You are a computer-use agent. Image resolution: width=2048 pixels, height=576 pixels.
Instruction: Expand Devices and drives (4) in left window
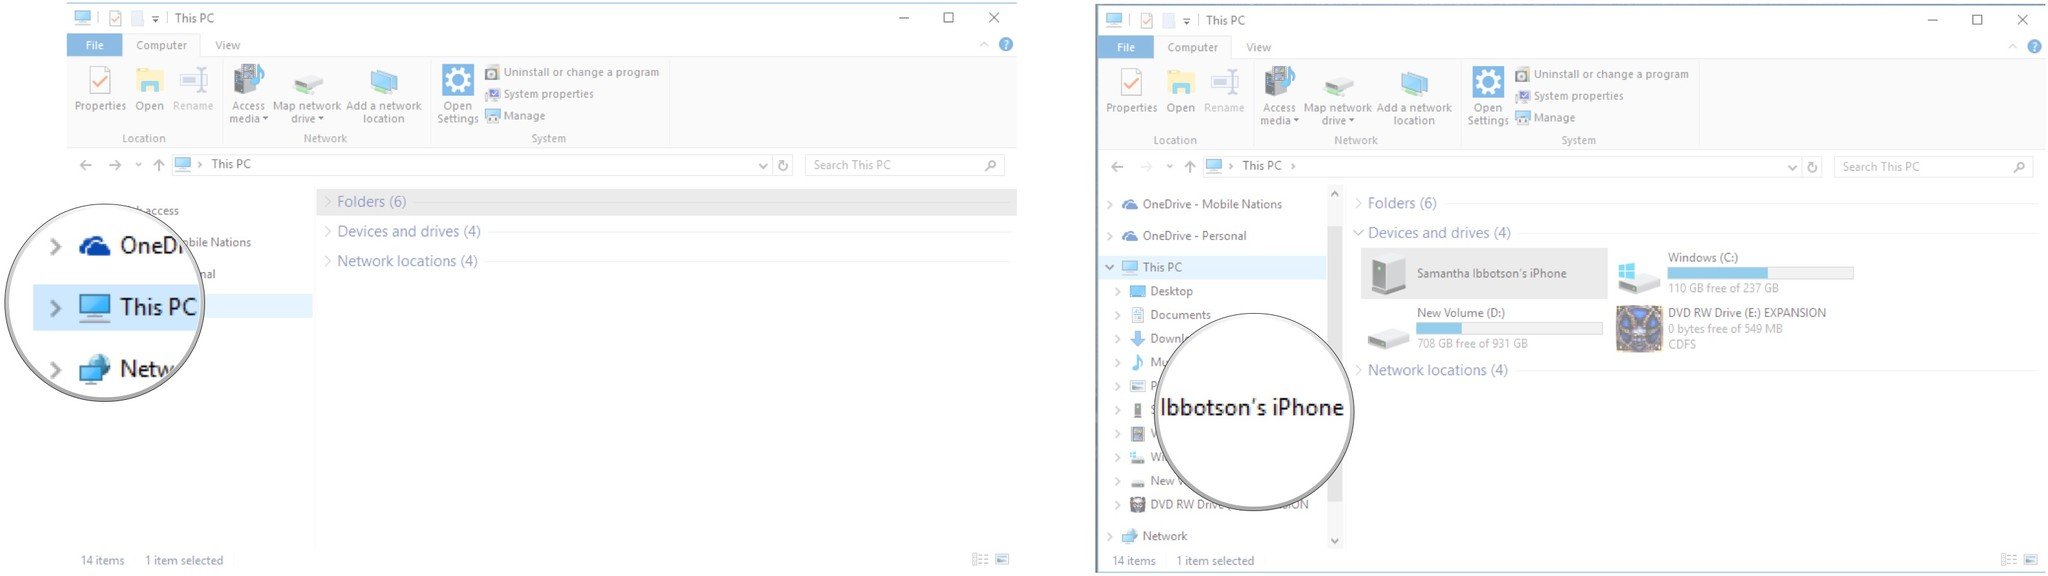coord(327,231)
